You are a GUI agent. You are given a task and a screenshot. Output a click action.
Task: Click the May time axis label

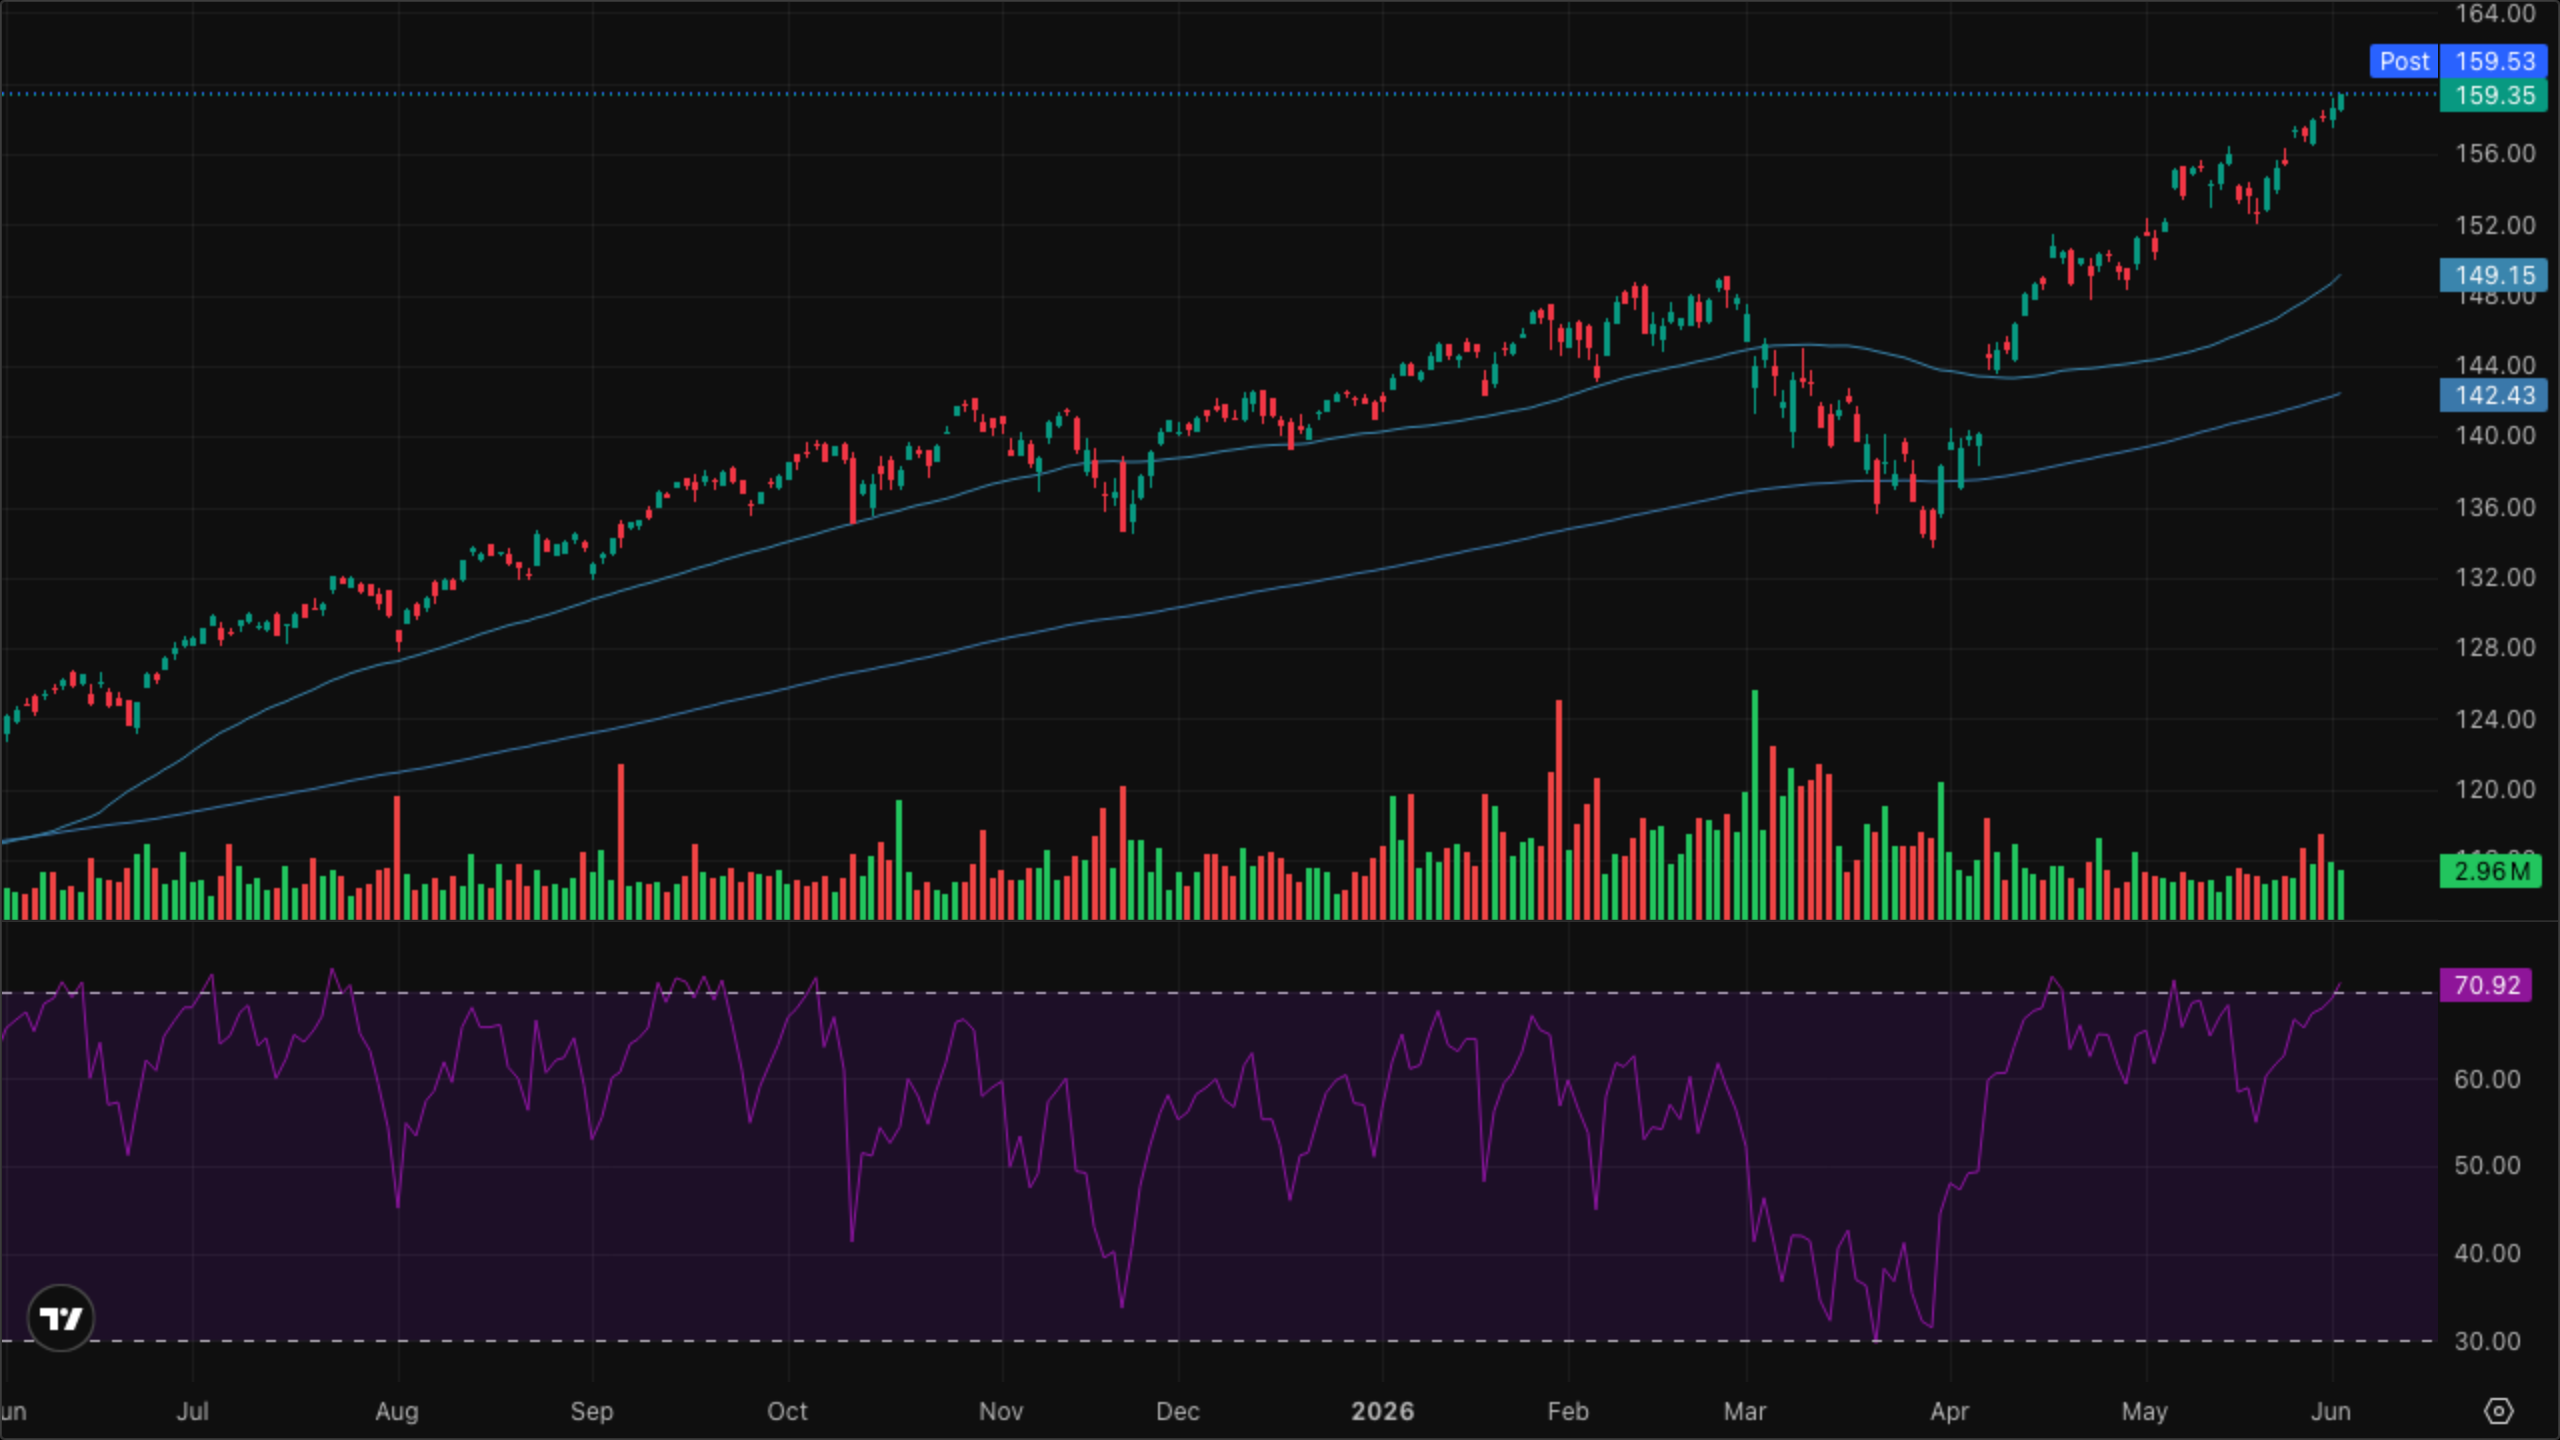point(2145,1411)
